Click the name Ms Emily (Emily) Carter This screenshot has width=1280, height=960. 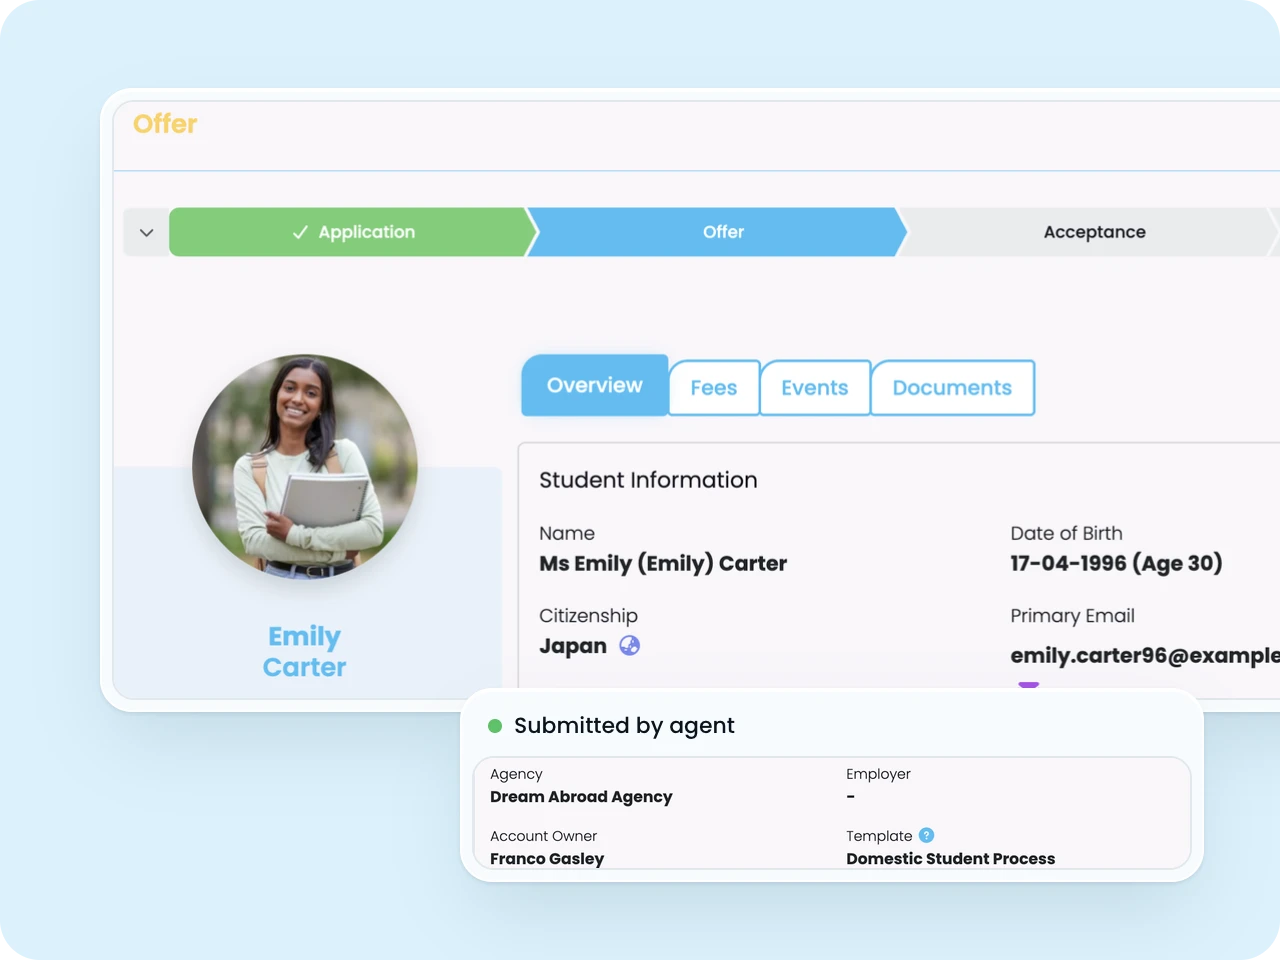[x=663, y=564]
